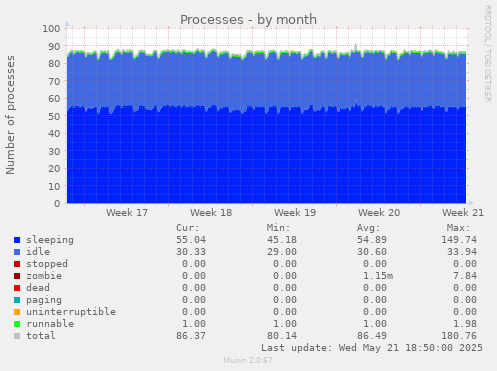497x371 pixels.
Task: Click the paging legend color swatch
Action: pos(17,300)
